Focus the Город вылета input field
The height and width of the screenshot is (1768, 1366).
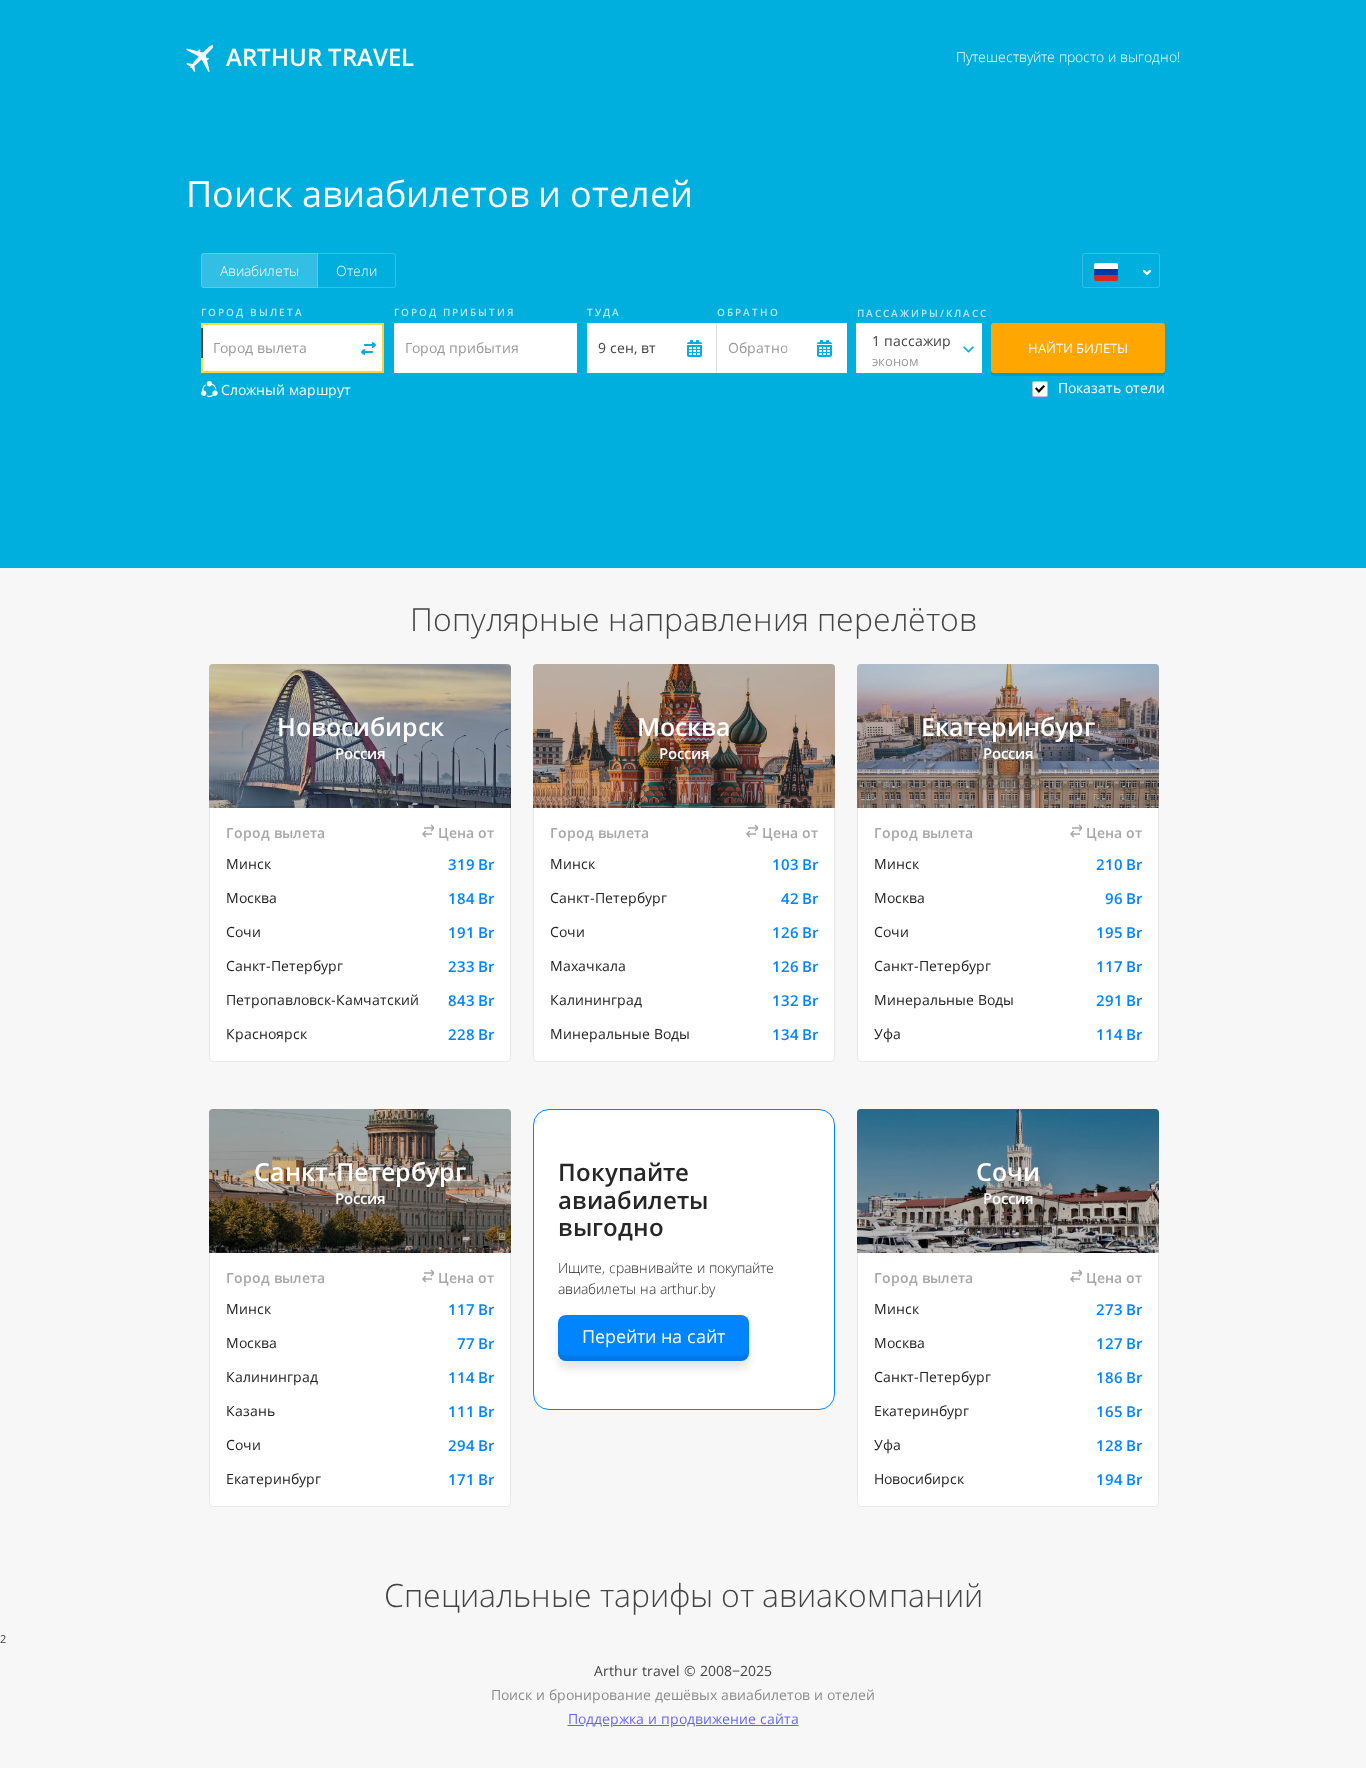click(x=292, y=348)
